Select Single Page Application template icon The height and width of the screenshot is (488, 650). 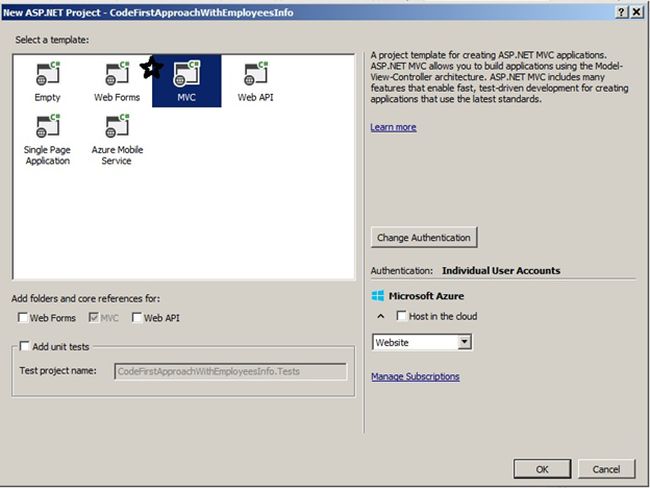(48, 125)
